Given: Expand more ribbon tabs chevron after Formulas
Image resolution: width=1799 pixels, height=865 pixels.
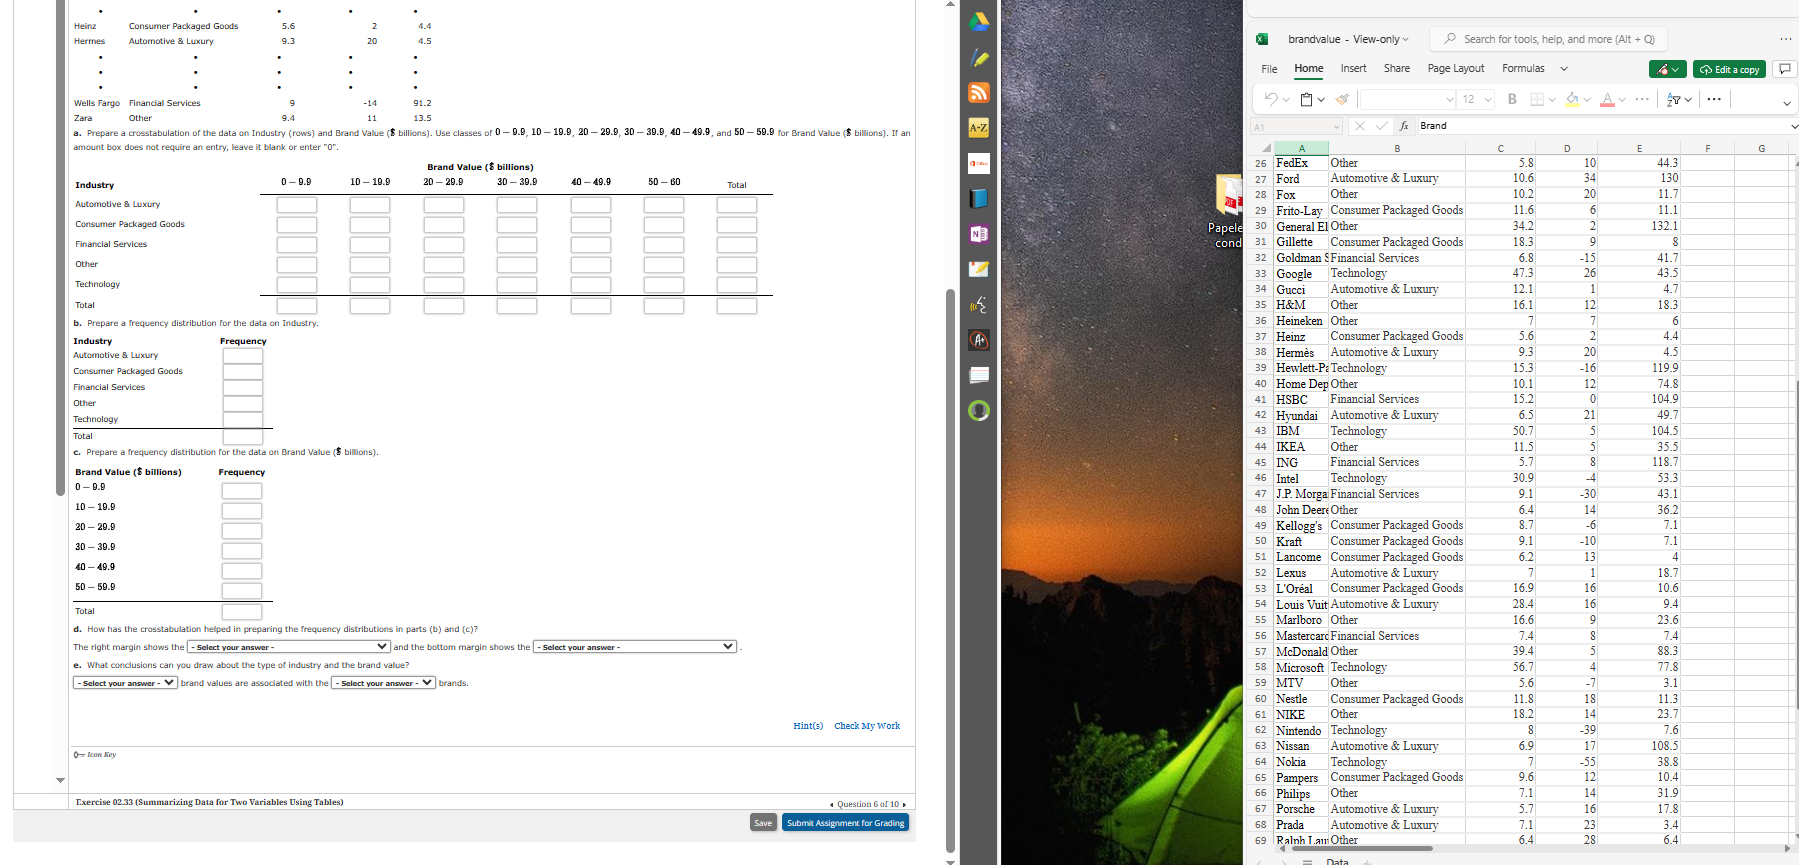Looking at the screenshot, I should click(1564, 69).
